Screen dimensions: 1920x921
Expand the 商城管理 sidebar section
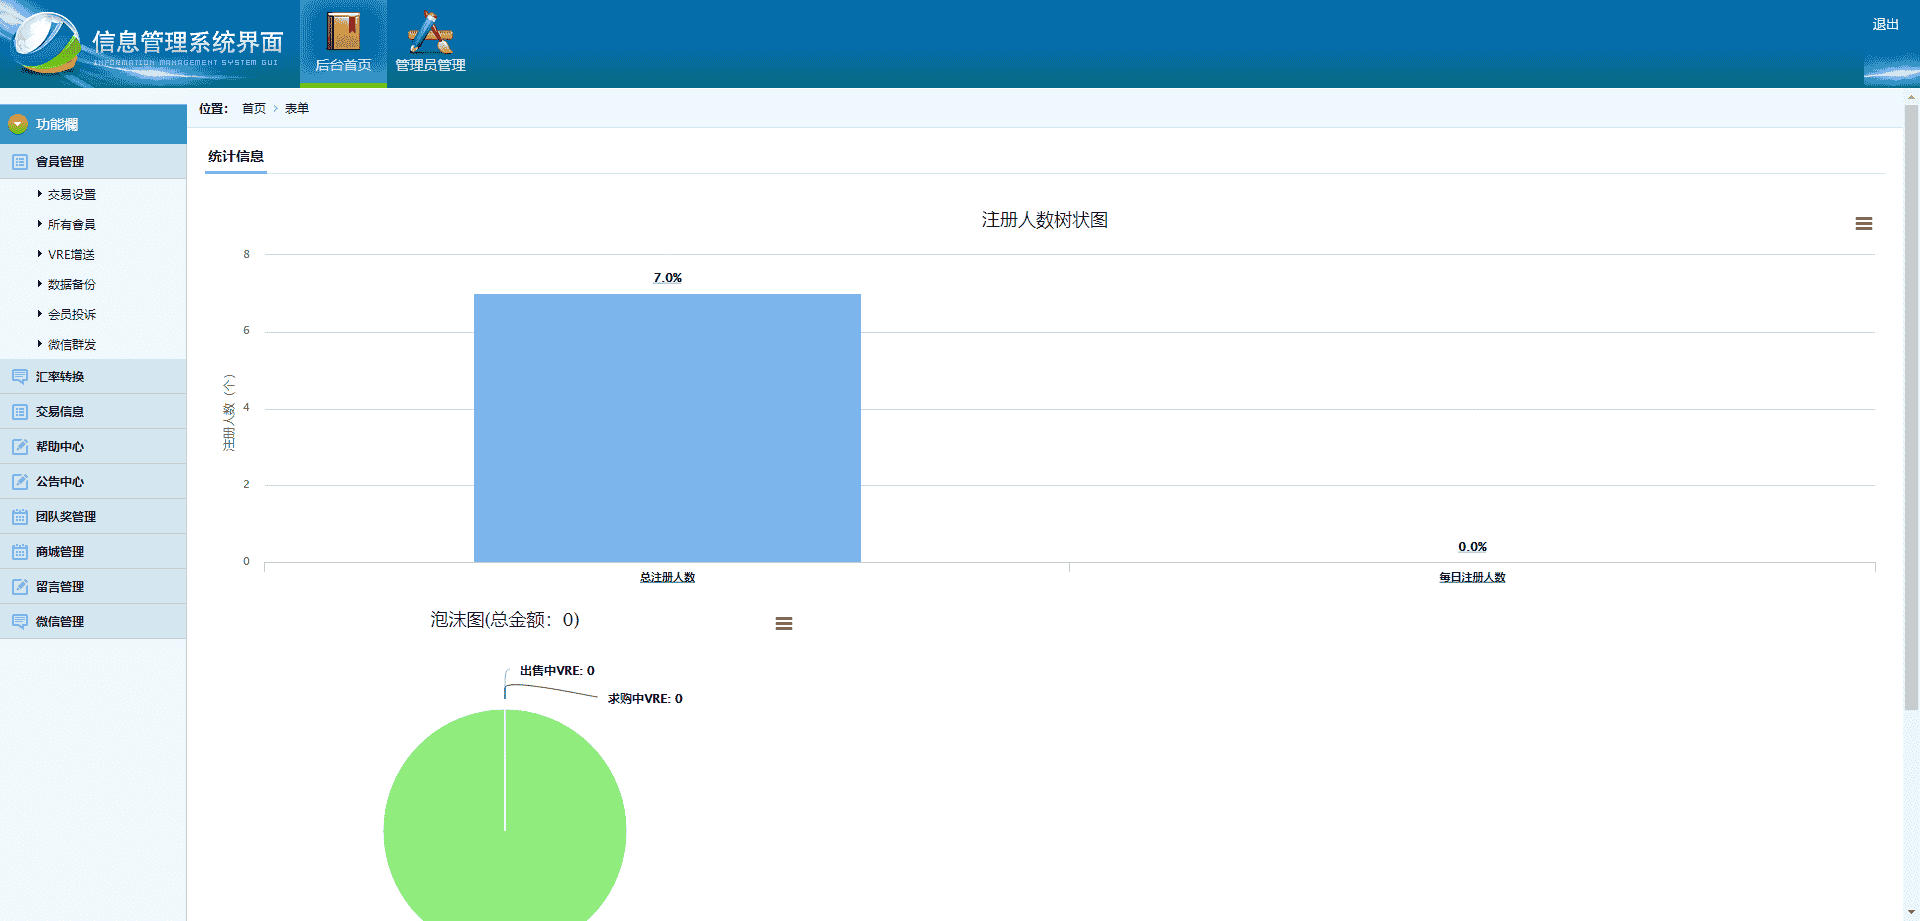click(60, 552)
